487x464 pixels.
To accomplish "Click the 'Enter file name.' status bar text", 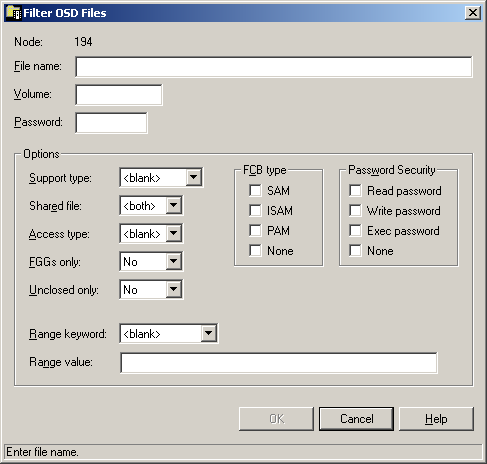I will coord(42,452).
